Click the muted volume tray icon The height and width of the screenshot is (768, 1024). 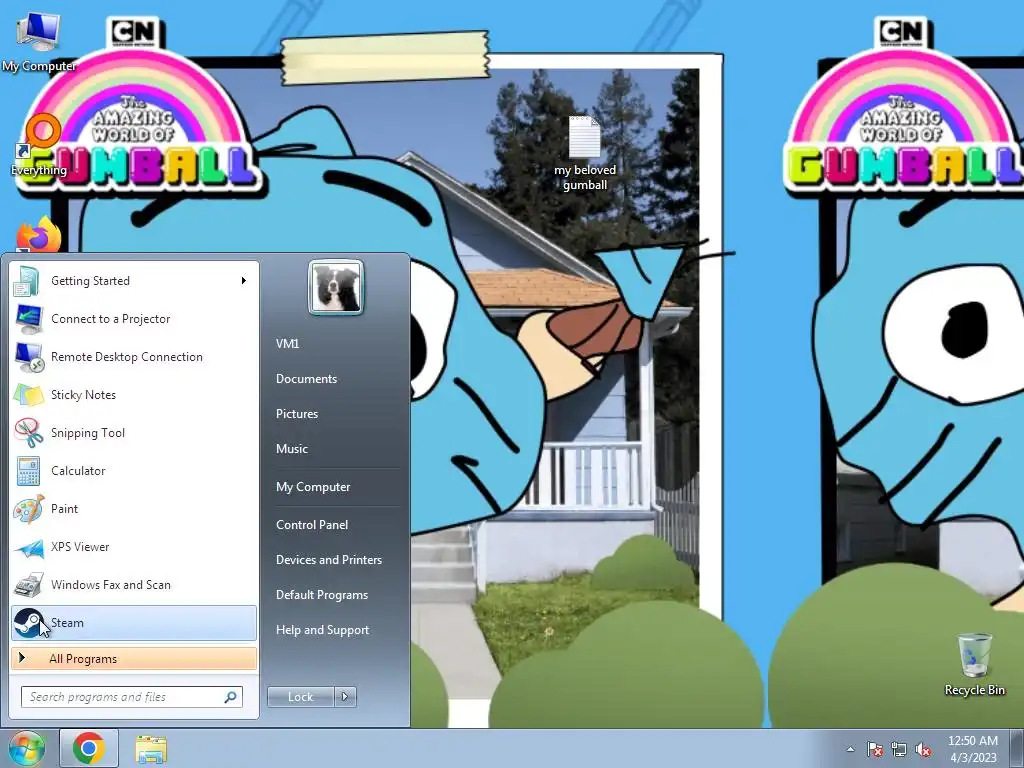coord(923,749)
